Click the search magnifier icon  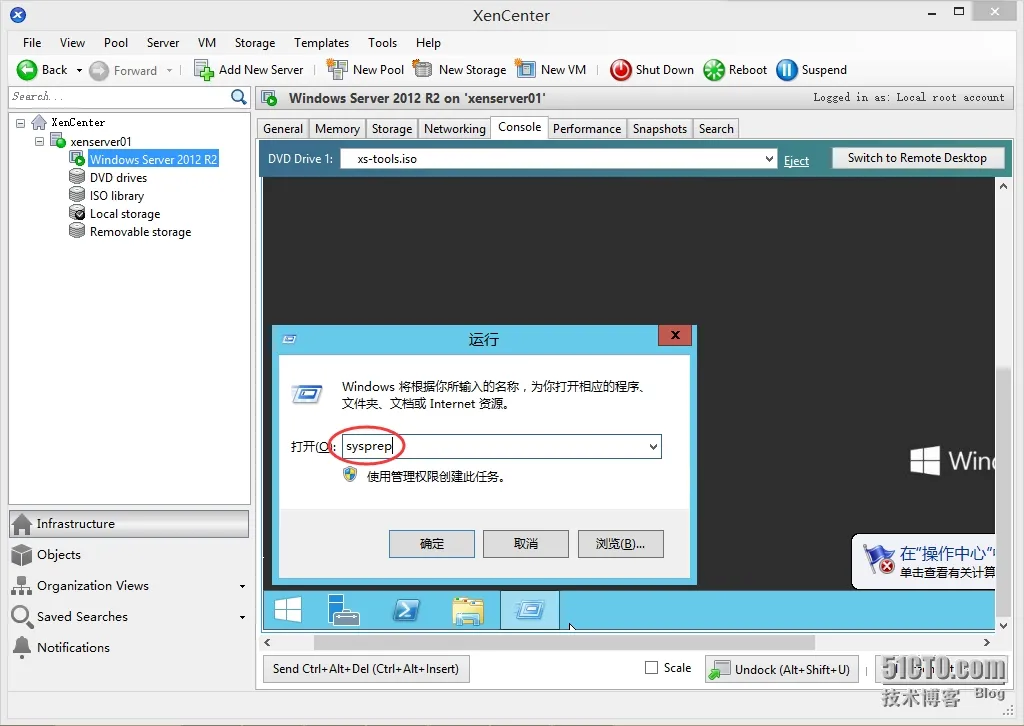[239, 97]
